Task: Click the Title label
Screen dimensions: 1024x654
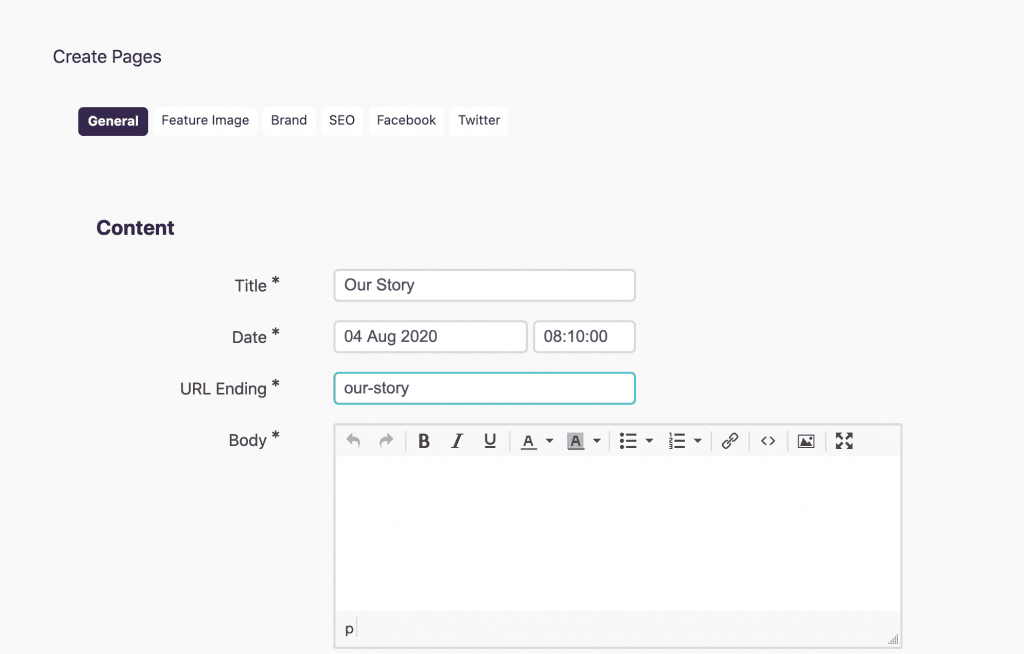Action: coord(251,286)
